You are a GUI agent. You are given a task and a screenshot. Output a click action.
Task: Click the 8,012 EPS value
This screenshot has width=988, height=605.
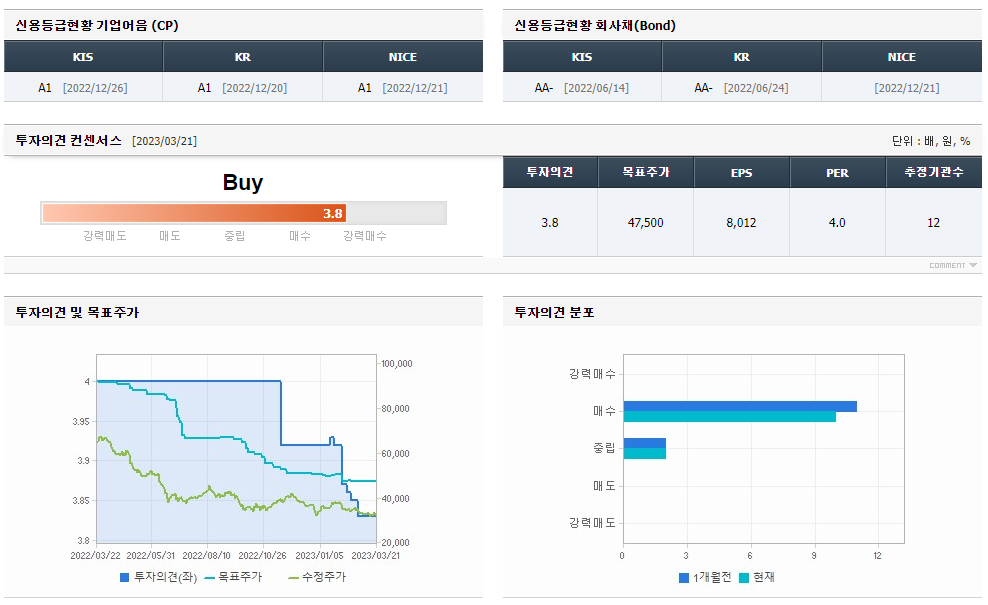click(x=741, y=222)
